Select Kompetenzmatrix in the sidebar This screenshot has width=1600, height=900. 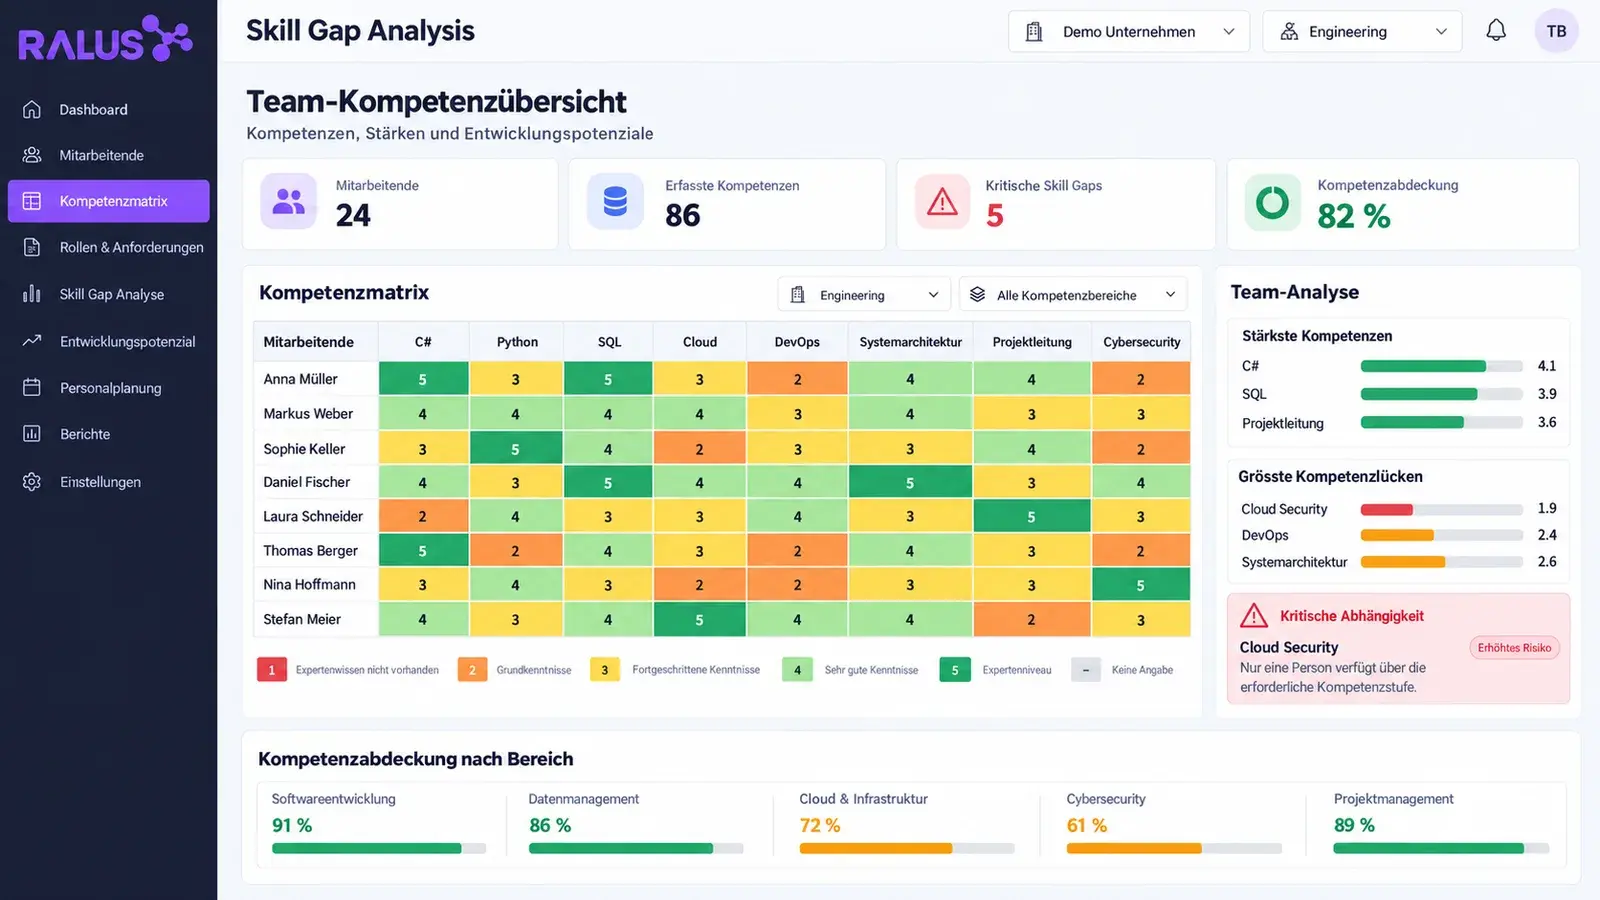tap(109, 201)
